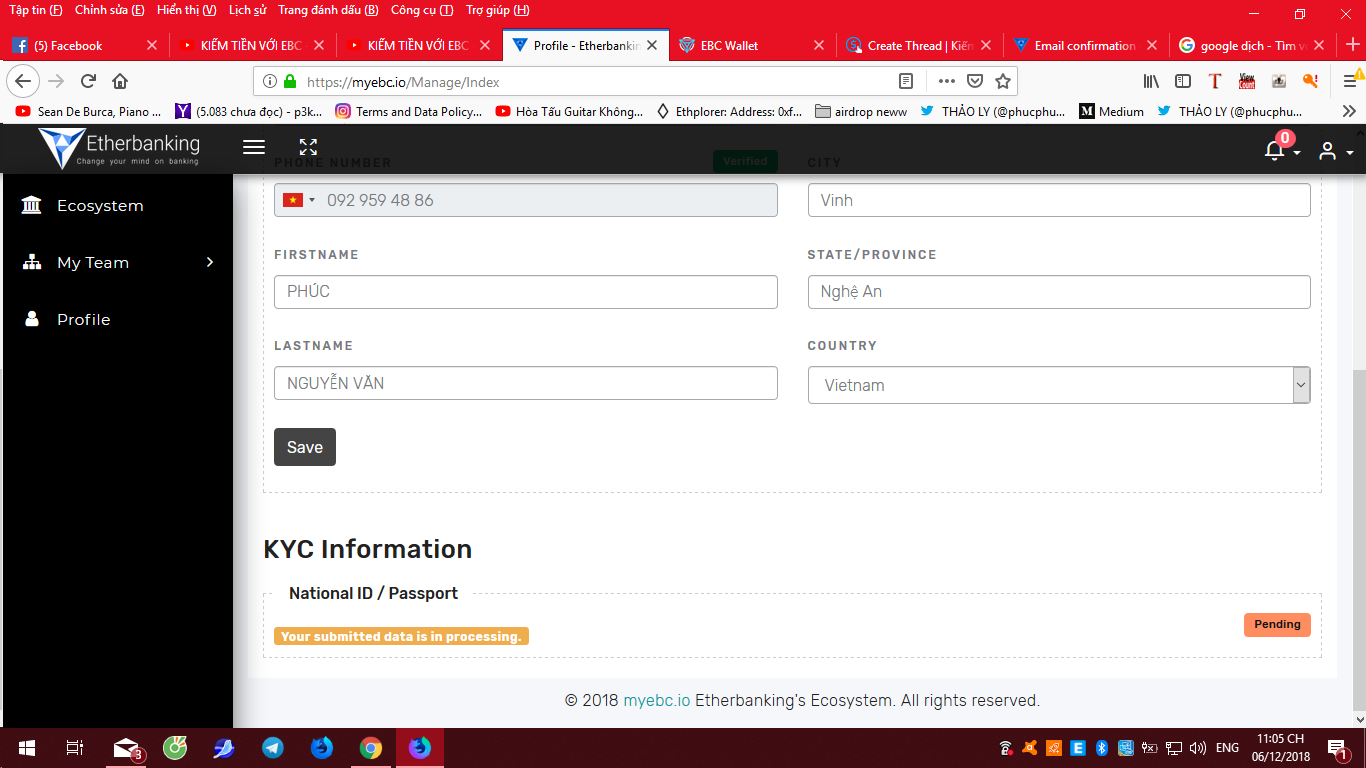Viewport: 1366px width, 768px height.
Task: Click the City input field
Action: pos(1059,200)
